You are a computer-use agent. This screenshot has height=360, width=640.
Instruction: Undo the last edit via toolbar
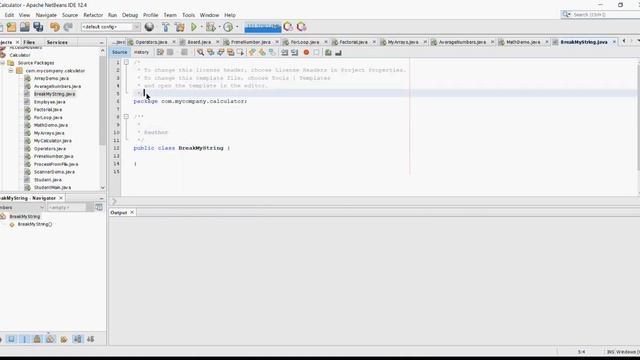tap(54, 27)
